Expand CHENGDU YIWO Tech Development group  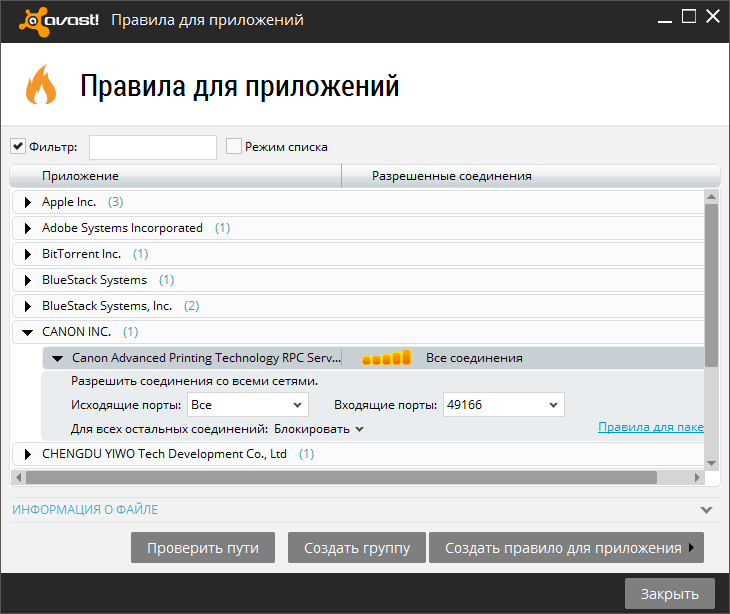(x=27, y=454)
